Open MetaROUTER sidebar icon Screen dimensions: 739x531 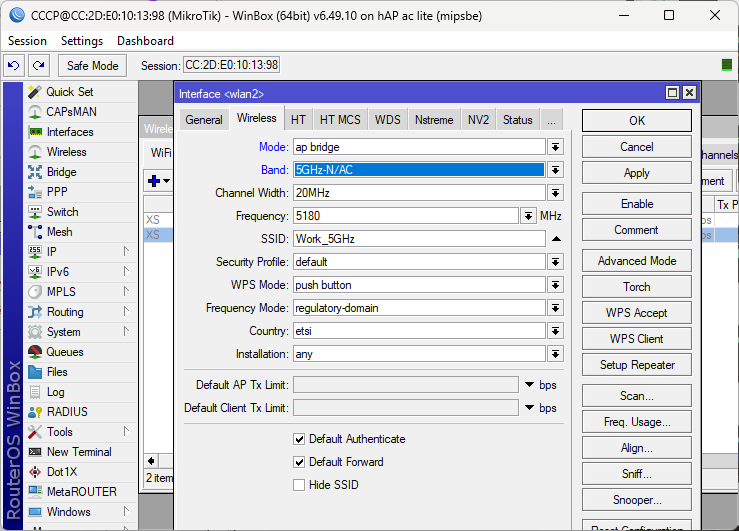[x=35, y=492]
